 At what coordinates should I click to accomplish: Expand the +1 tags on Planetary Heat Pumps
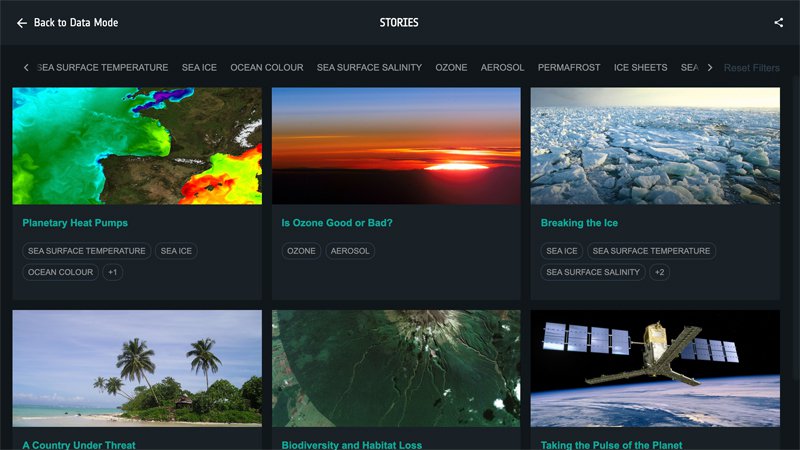[x=112, y=272]
